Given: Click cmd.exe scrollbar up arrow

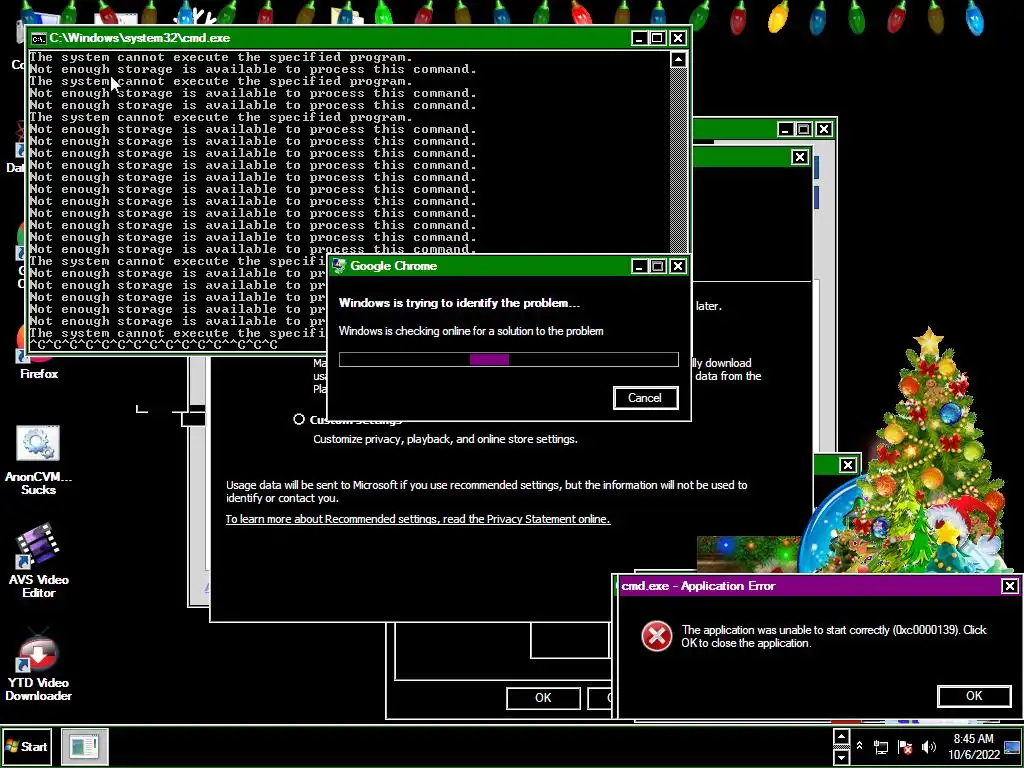Looking at the screenshot, I should 679,60.
